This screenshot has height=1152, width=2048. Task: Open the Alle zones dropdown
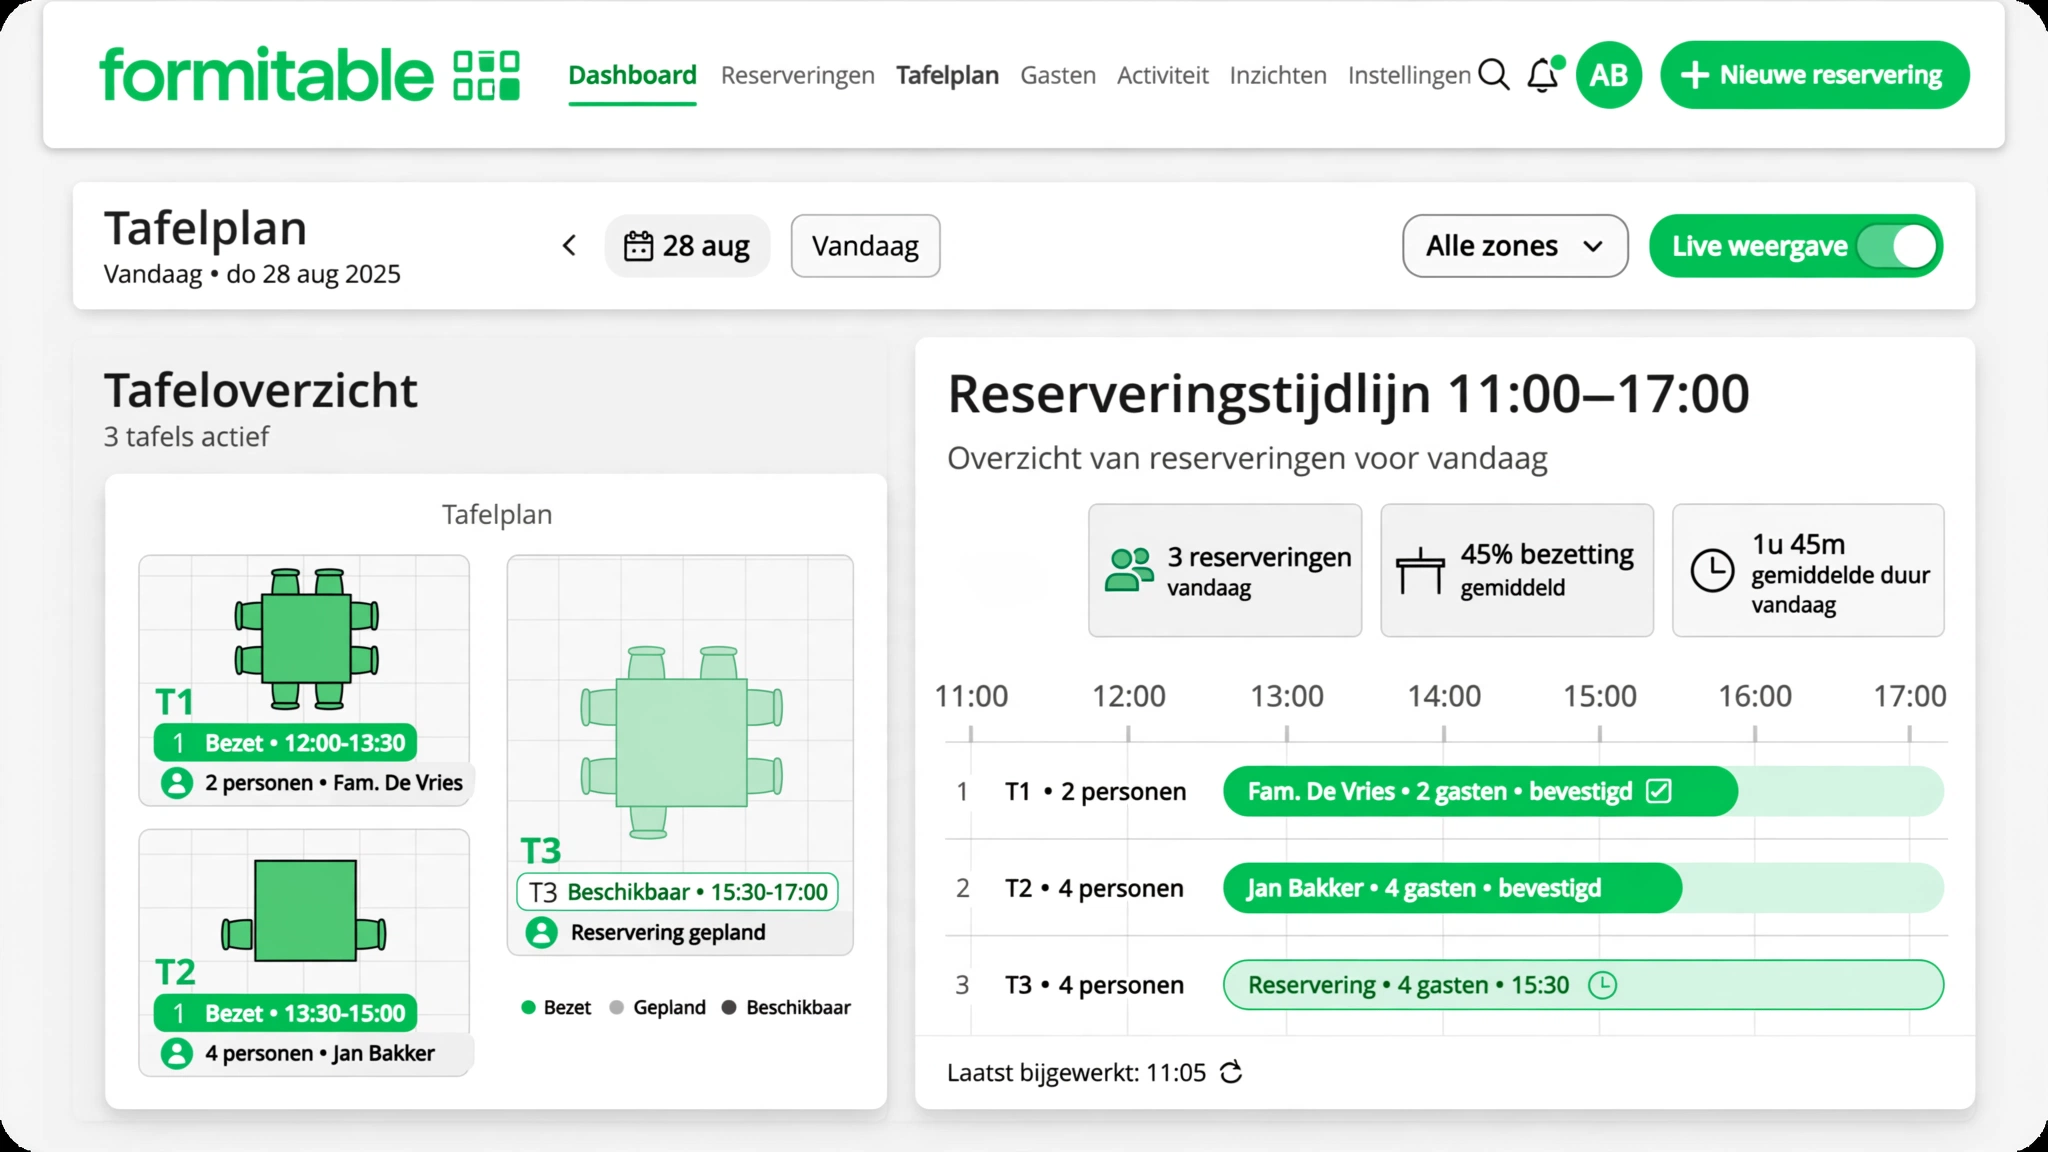tap(1515, 246)
